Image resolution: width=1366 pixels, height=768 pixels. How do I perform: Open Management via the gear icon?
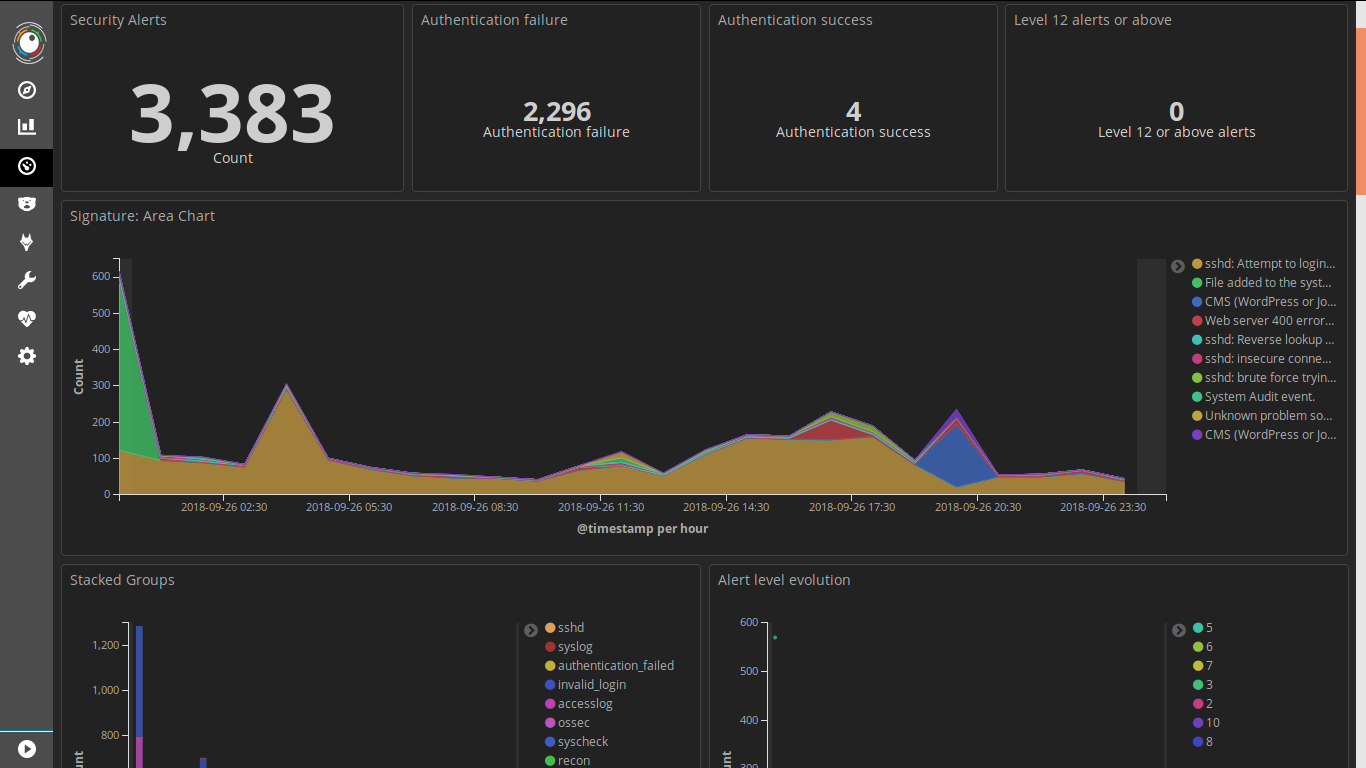tap(27, 356)
